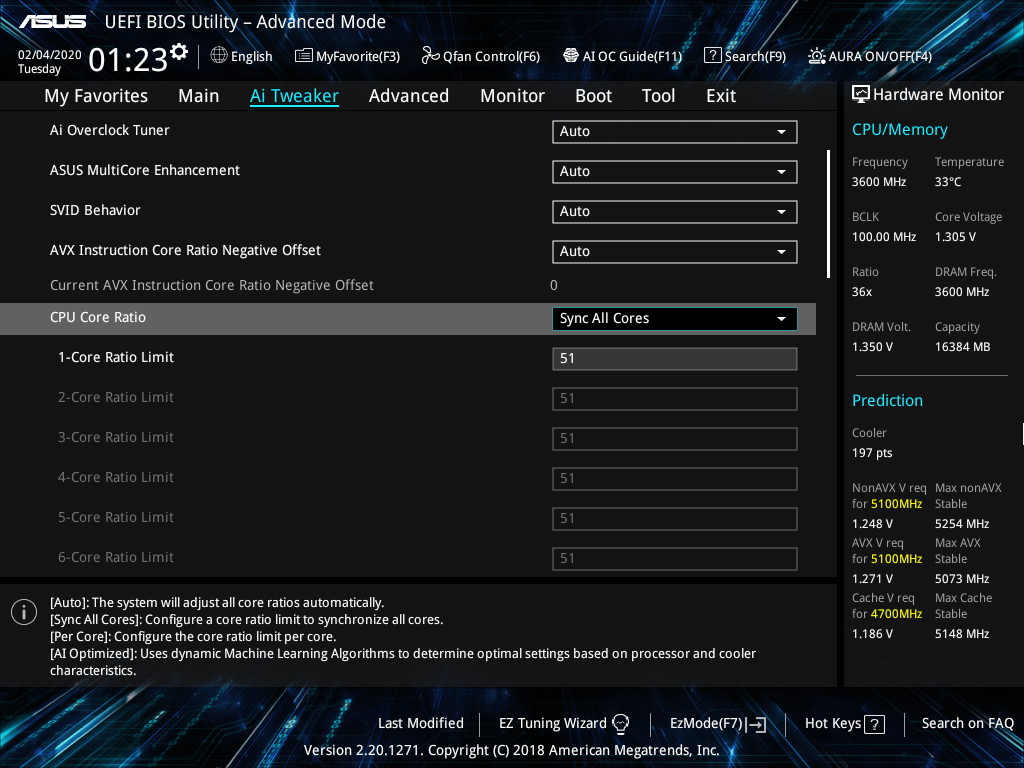The width and height of the screenshot is (1024, 768).
Task: Click the 2-Core Ratio Limit field
Action: tap(675, 398)
